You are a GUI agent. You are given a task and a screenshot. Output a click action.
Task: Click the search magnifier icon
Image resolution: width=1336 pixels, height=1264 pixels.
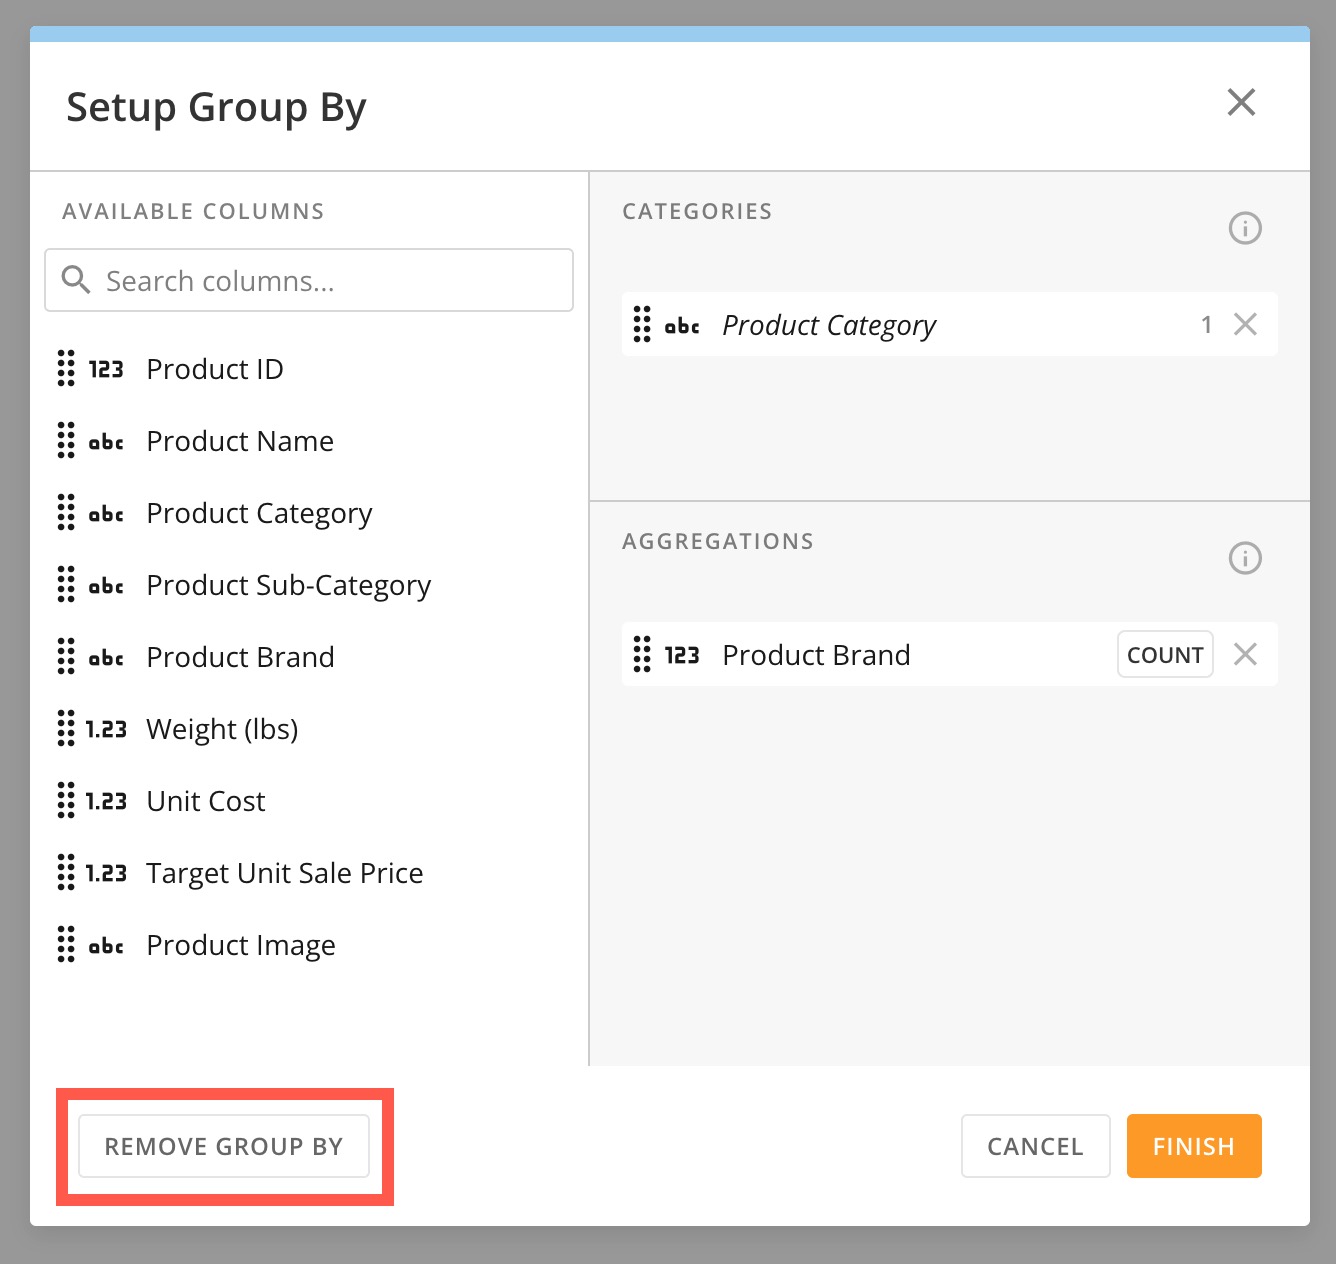tap(76, 280)
